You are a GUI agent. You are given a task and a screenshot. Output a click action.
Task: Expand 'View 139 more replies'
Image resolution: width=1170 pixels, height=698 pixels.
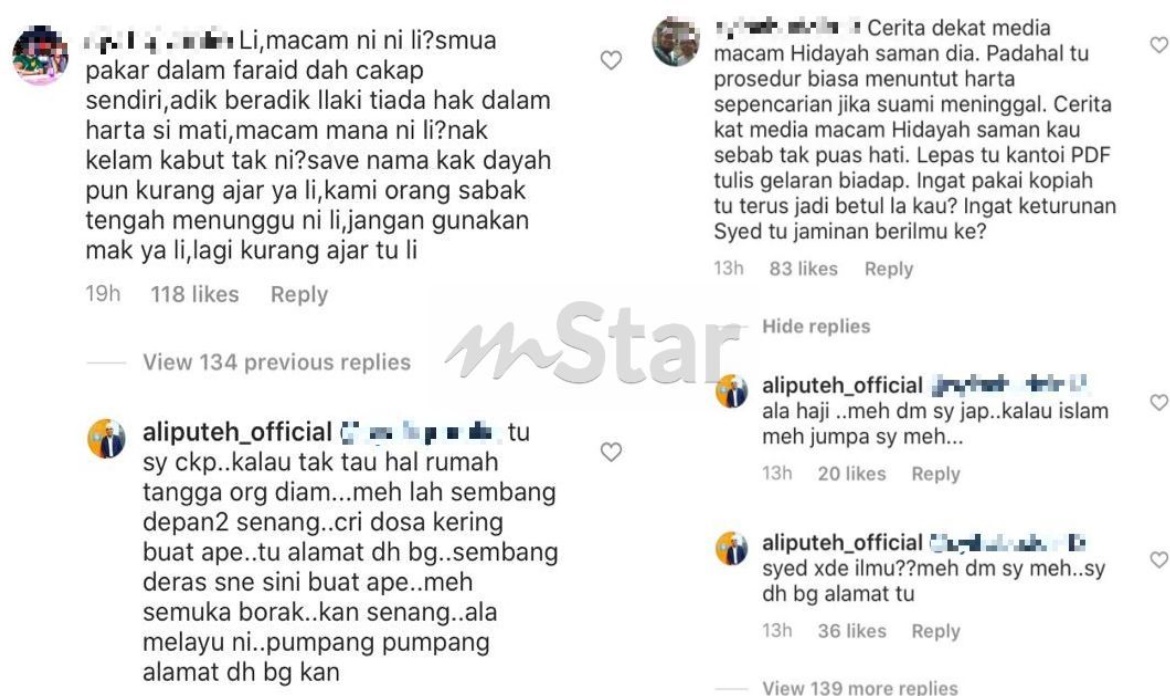(x=860, y=688)
